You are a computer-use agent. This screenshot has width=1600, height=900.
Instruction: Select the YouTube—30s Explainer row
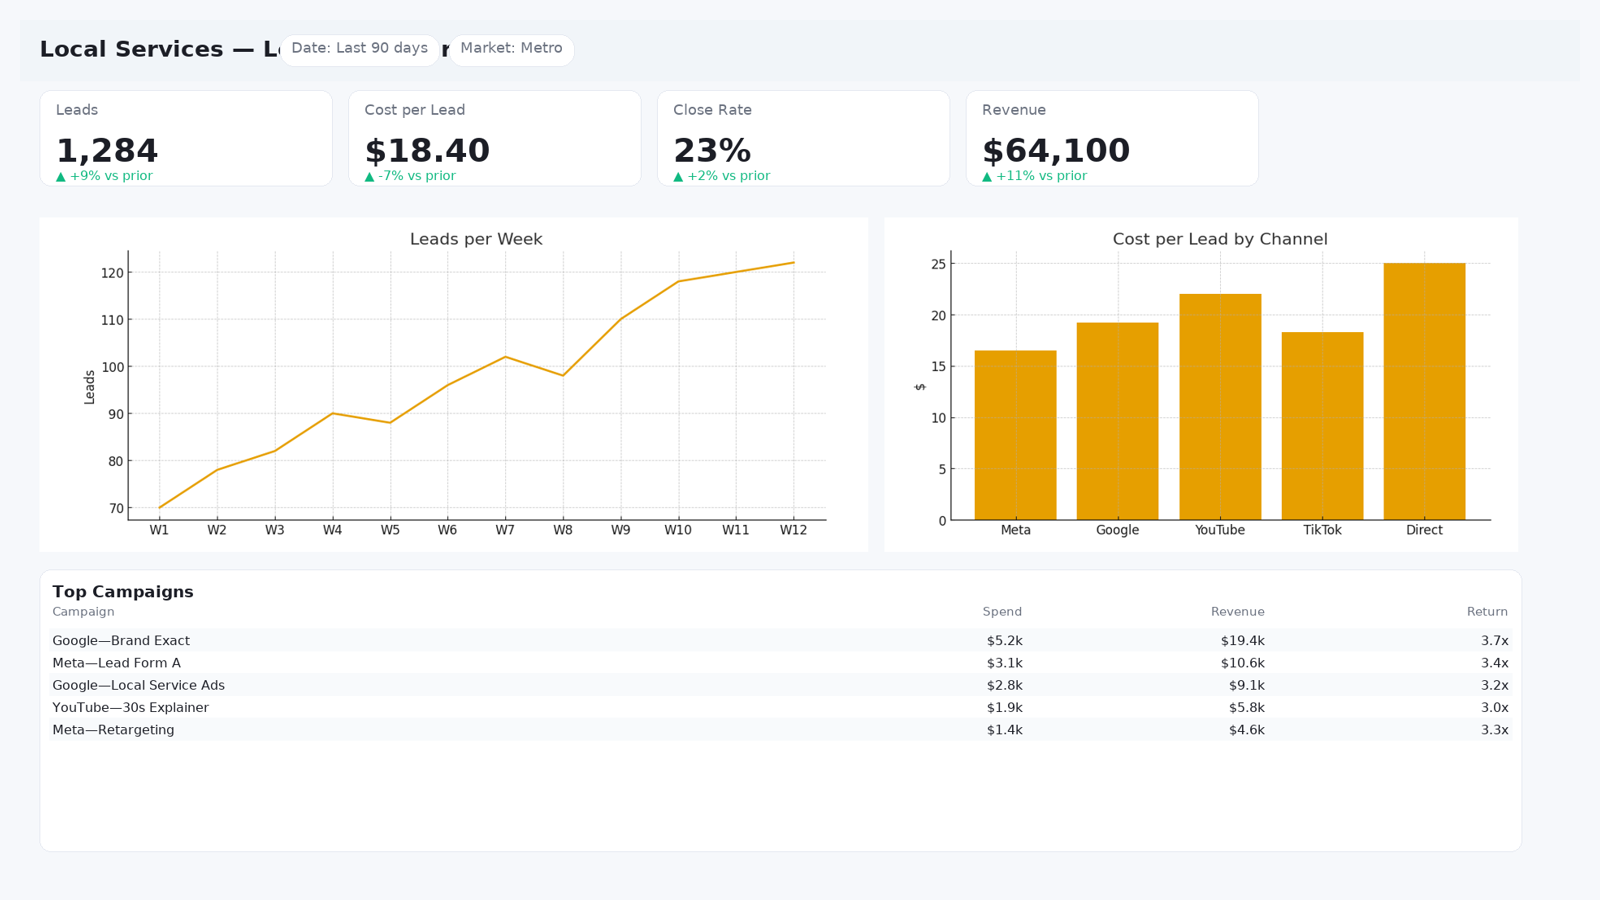(x=780, y=708)
